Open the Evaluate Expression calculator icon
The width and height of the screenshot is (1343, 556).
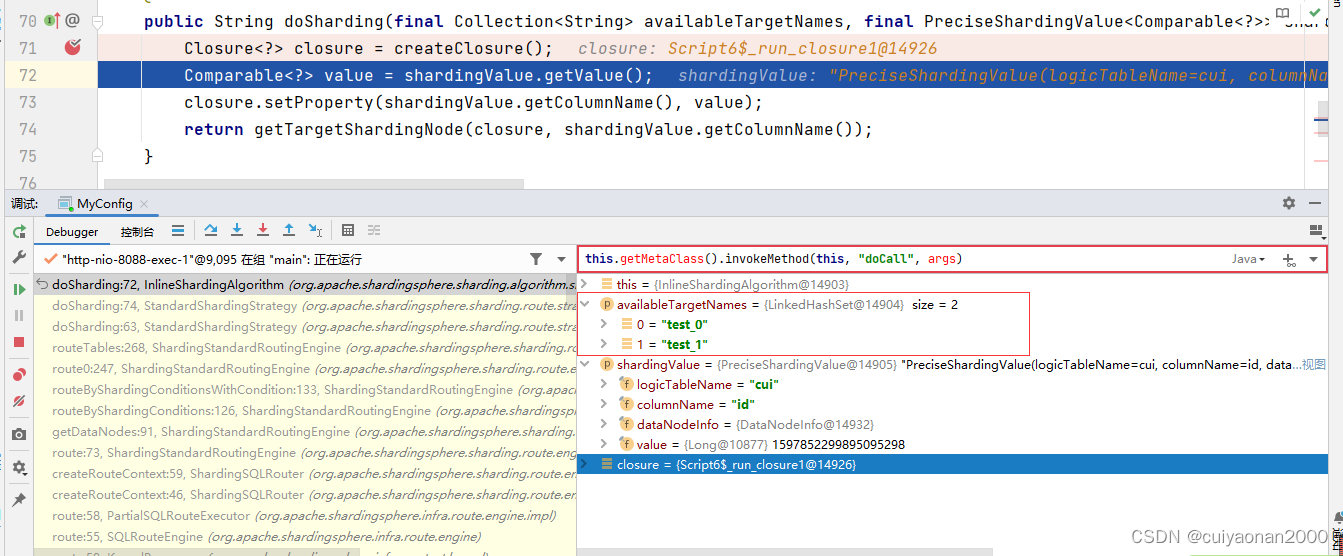pos(348,230)
